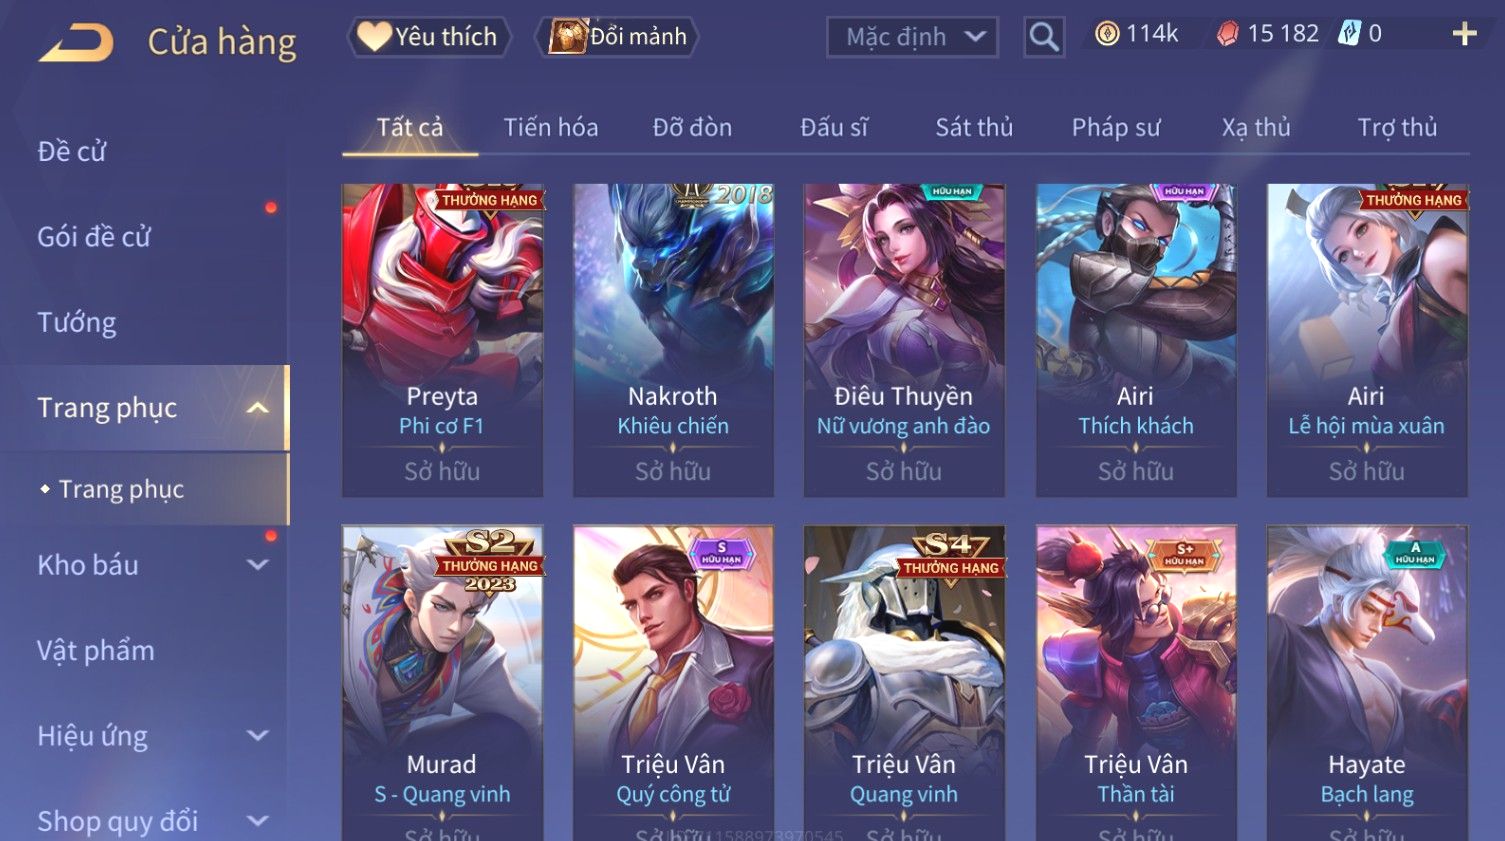This screenshot has width=1505, height=841.
Task: Select the Hayate Bạch lang skin card
Action: coord(1367,682)
